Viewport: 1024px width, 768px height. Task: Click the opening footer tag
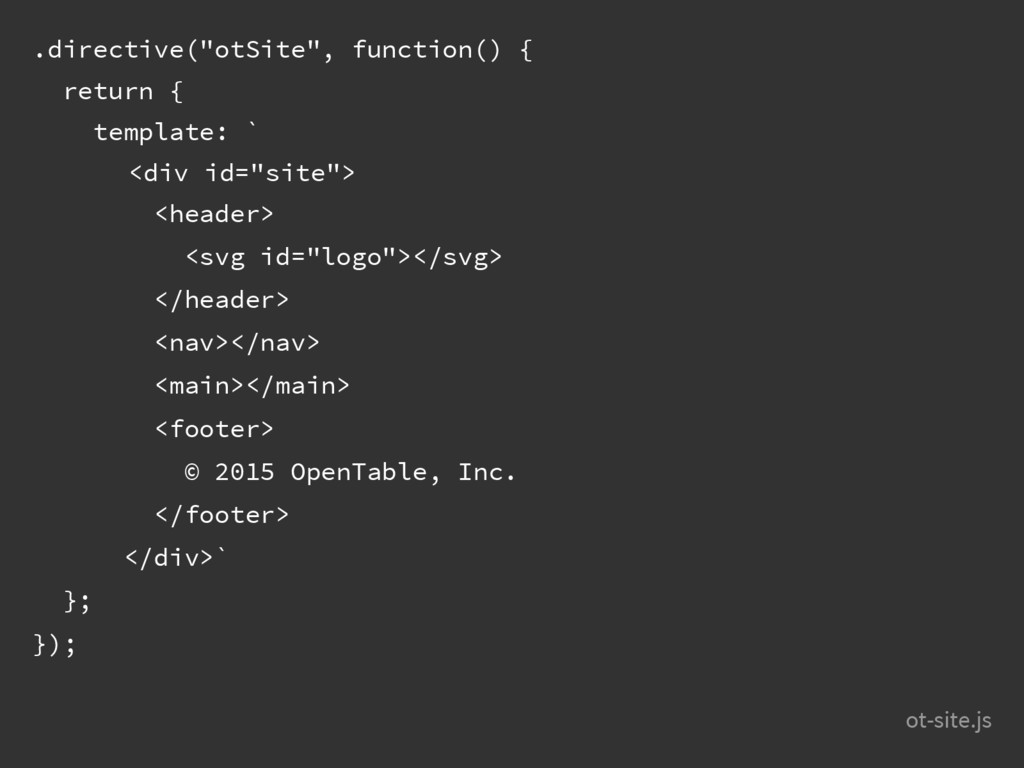[x=214, y=429]
